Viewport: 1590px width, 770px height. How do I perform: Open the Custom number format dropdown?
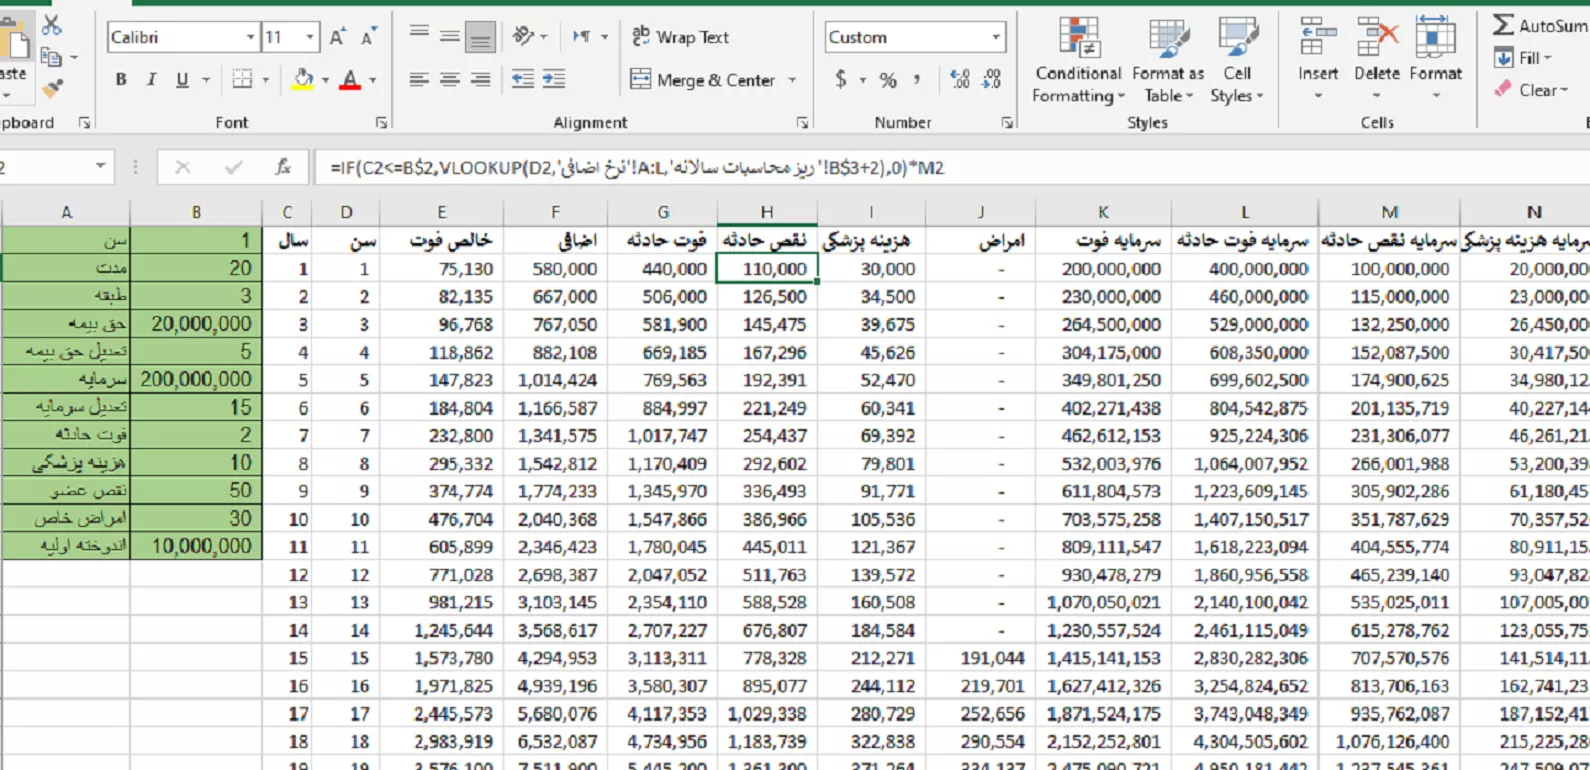(996, 37)
